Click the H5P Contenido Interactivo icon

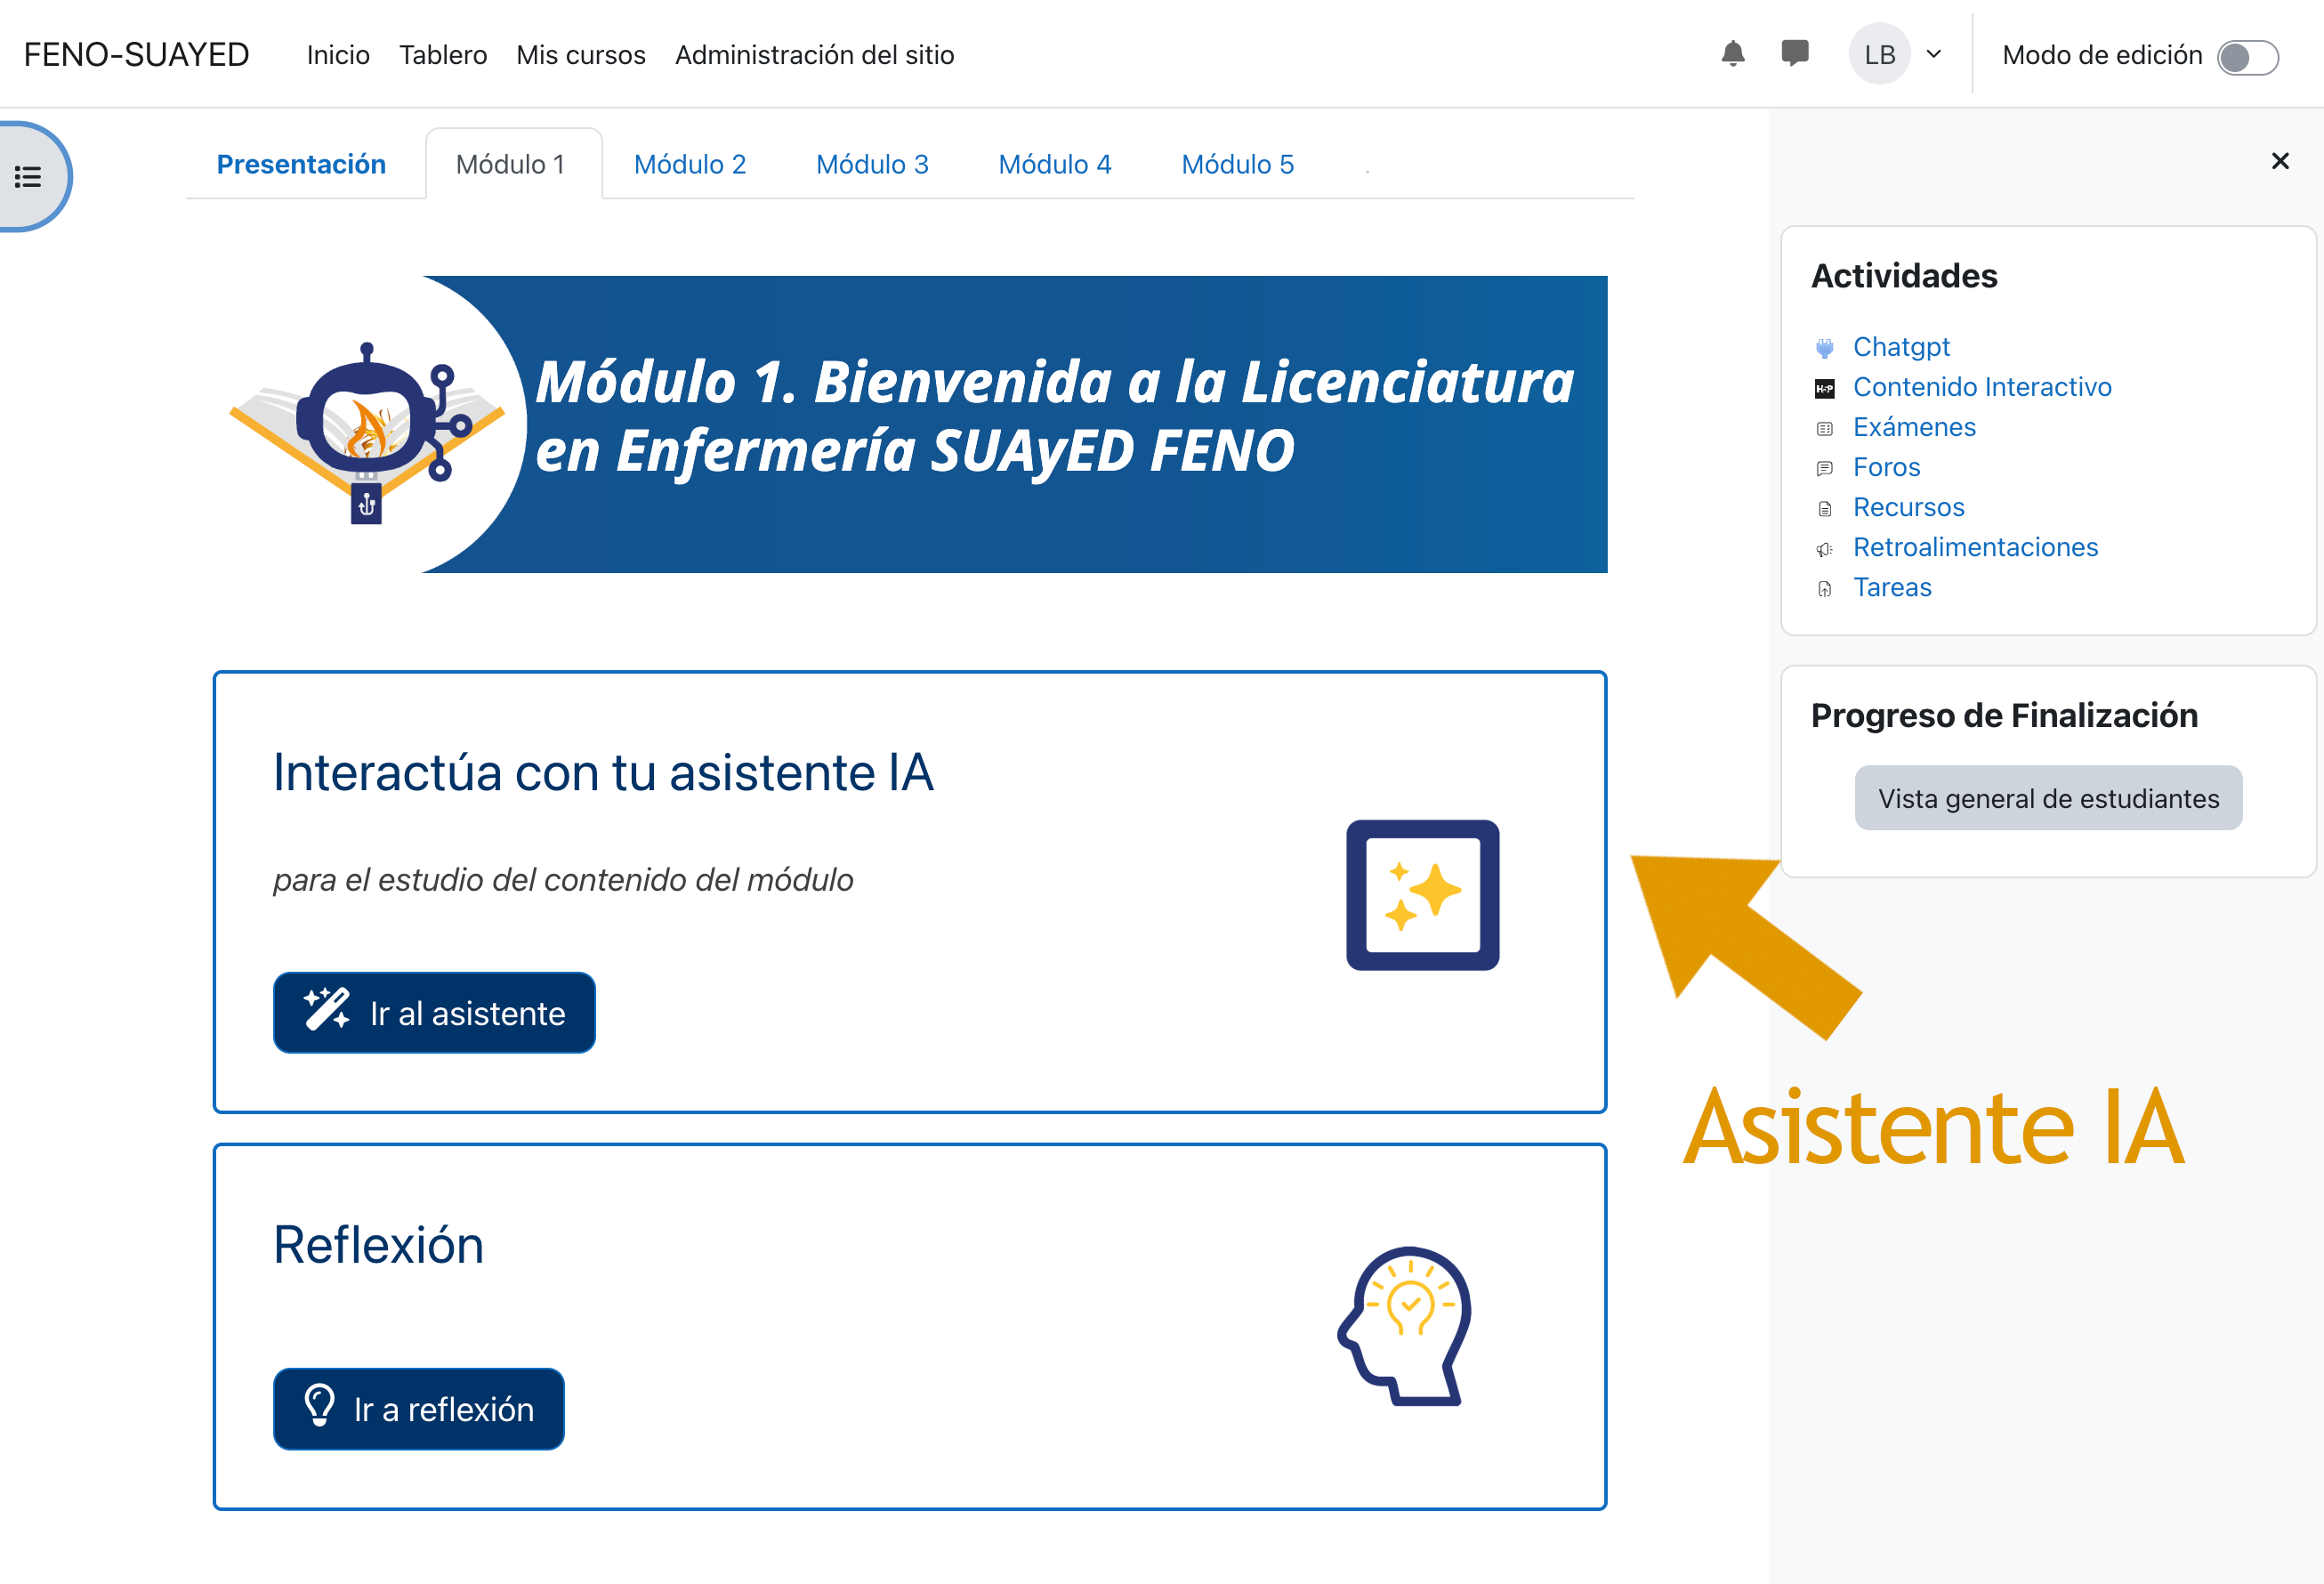point(1824,388)
